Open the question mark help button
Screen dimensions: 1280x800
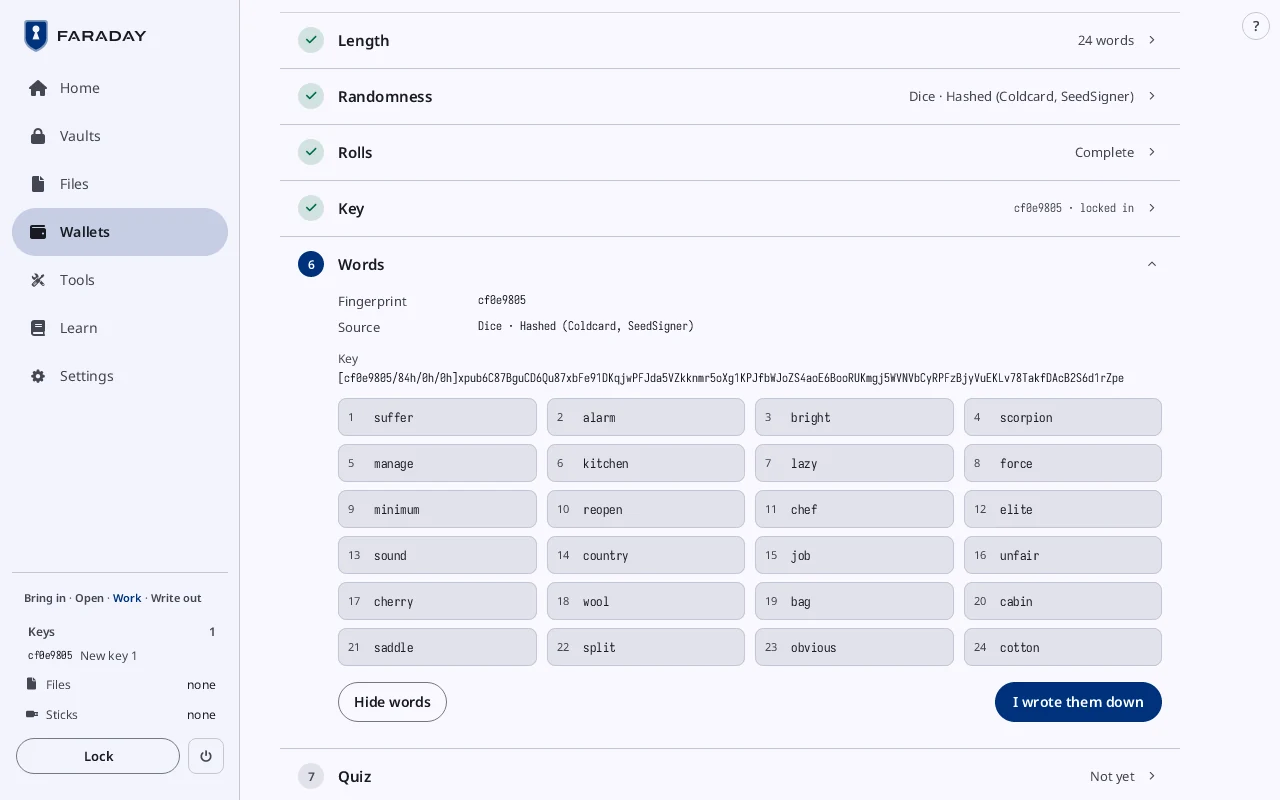click(1256, 26)
